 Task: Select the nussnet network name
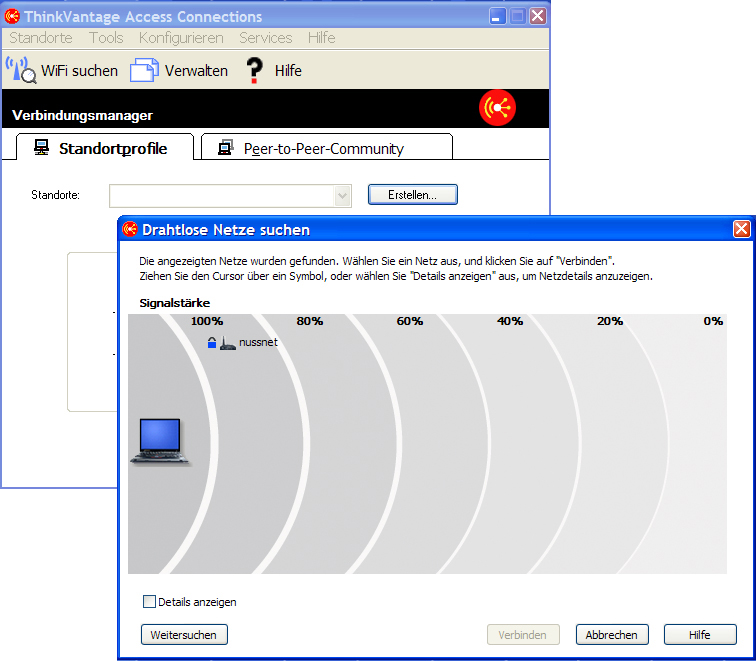(x=258, y=342)
